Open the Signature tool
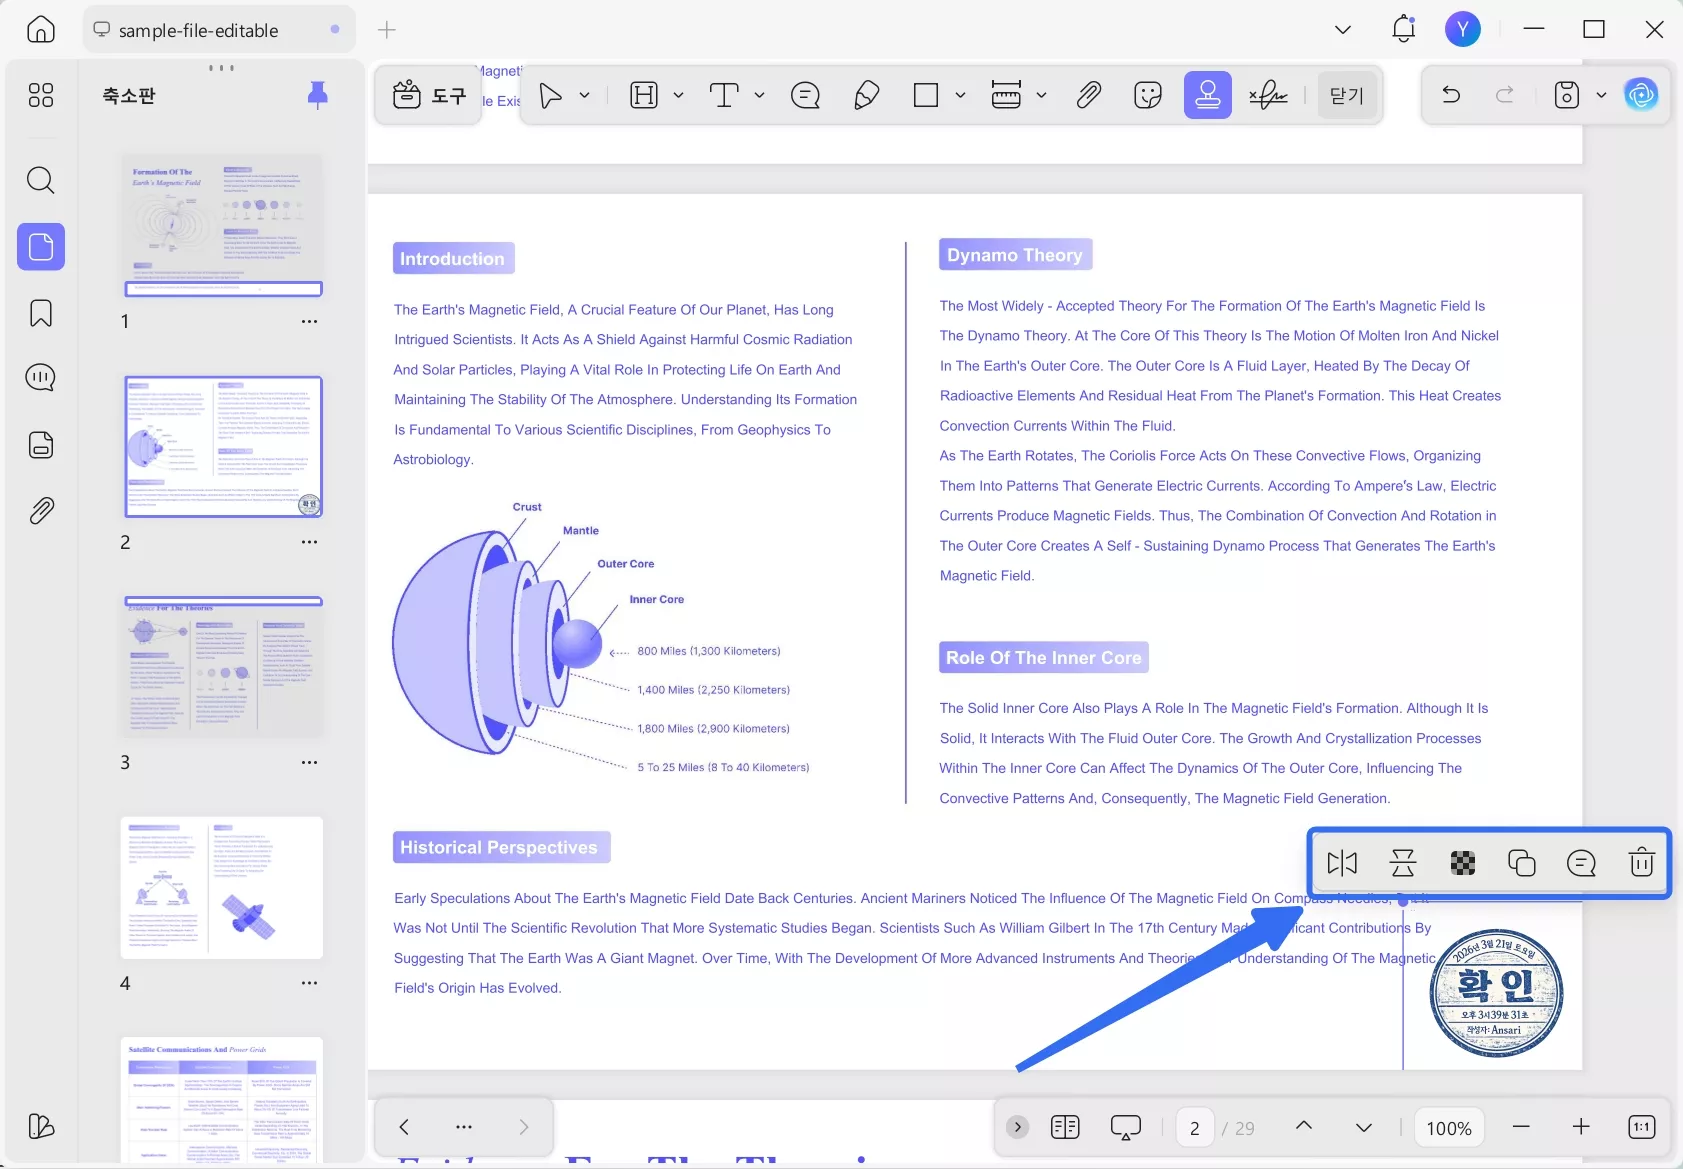 pos(1268,95)
